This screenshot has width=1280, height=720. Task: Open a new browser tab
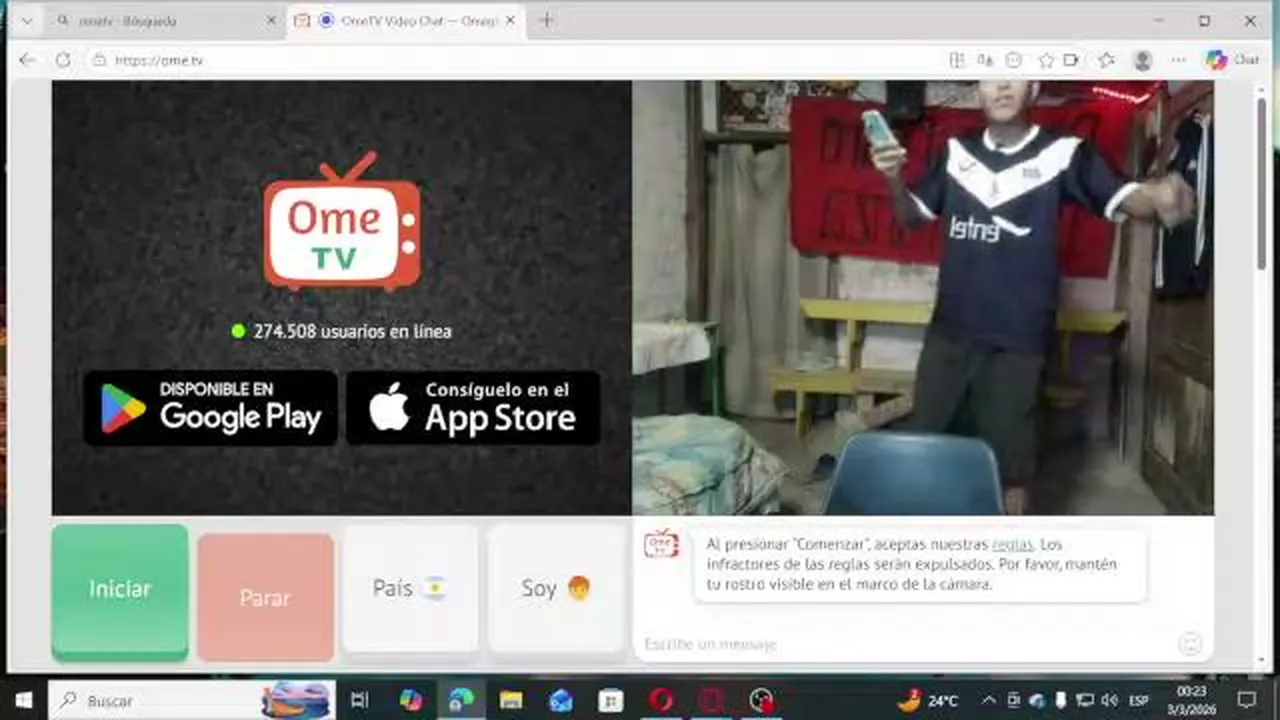546,20
